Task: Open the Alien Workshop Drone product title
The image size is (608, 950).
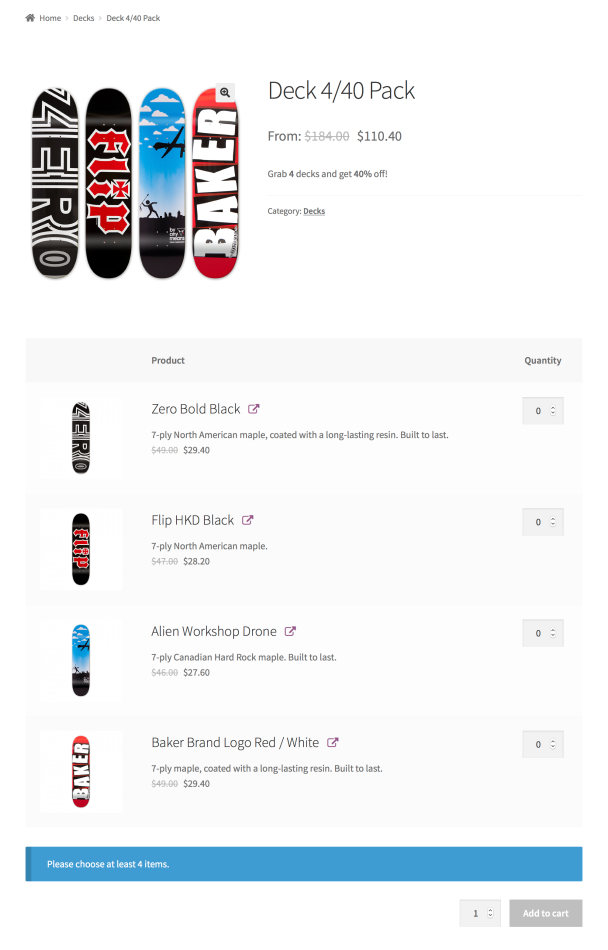Action: 214,631
